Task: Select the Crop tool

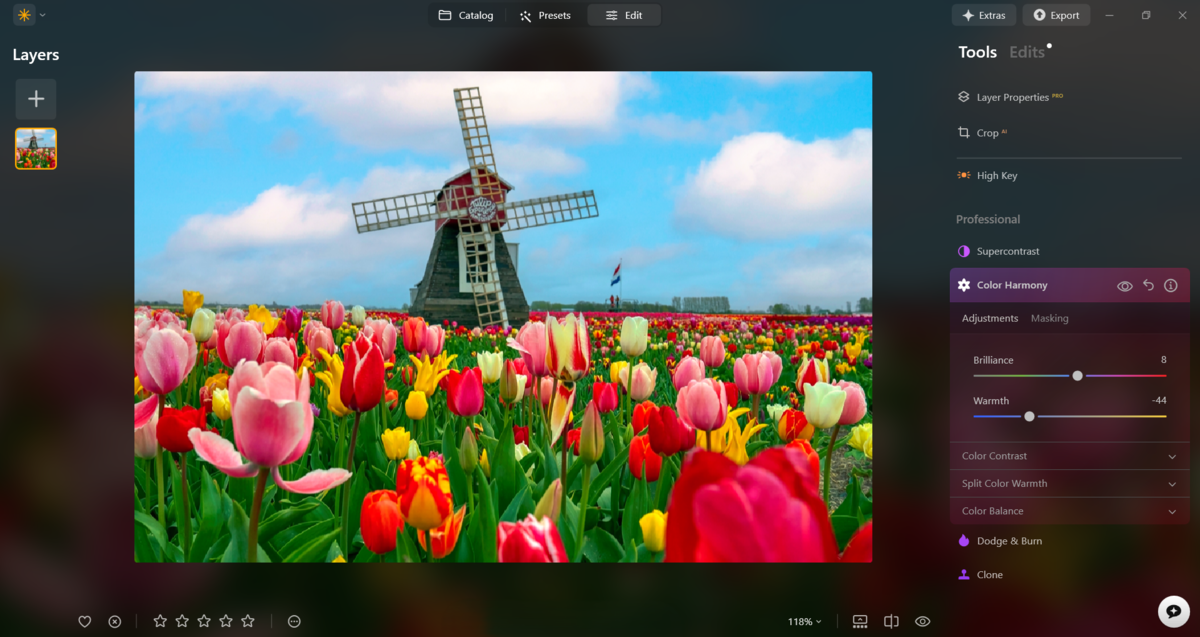Action: point(988,132)
